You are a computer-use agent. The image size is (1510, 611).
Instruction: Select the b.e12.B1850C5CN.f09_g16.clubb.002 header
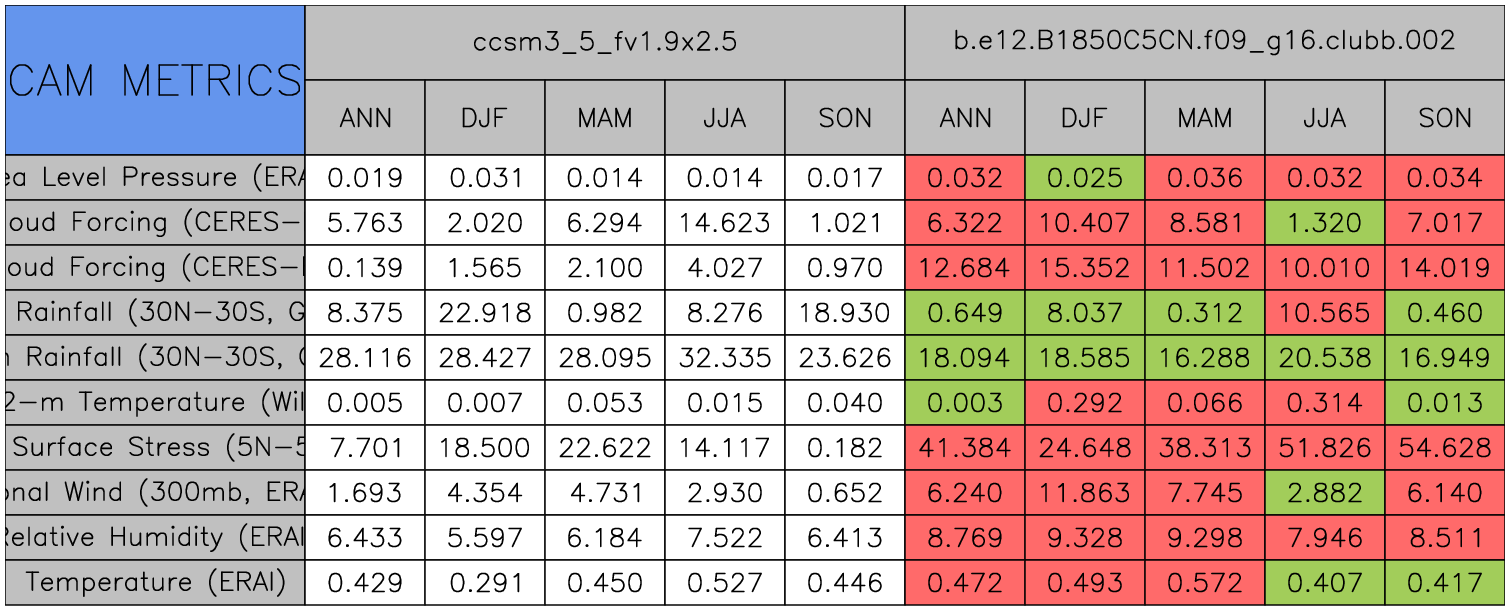[x=1205, y=42]
